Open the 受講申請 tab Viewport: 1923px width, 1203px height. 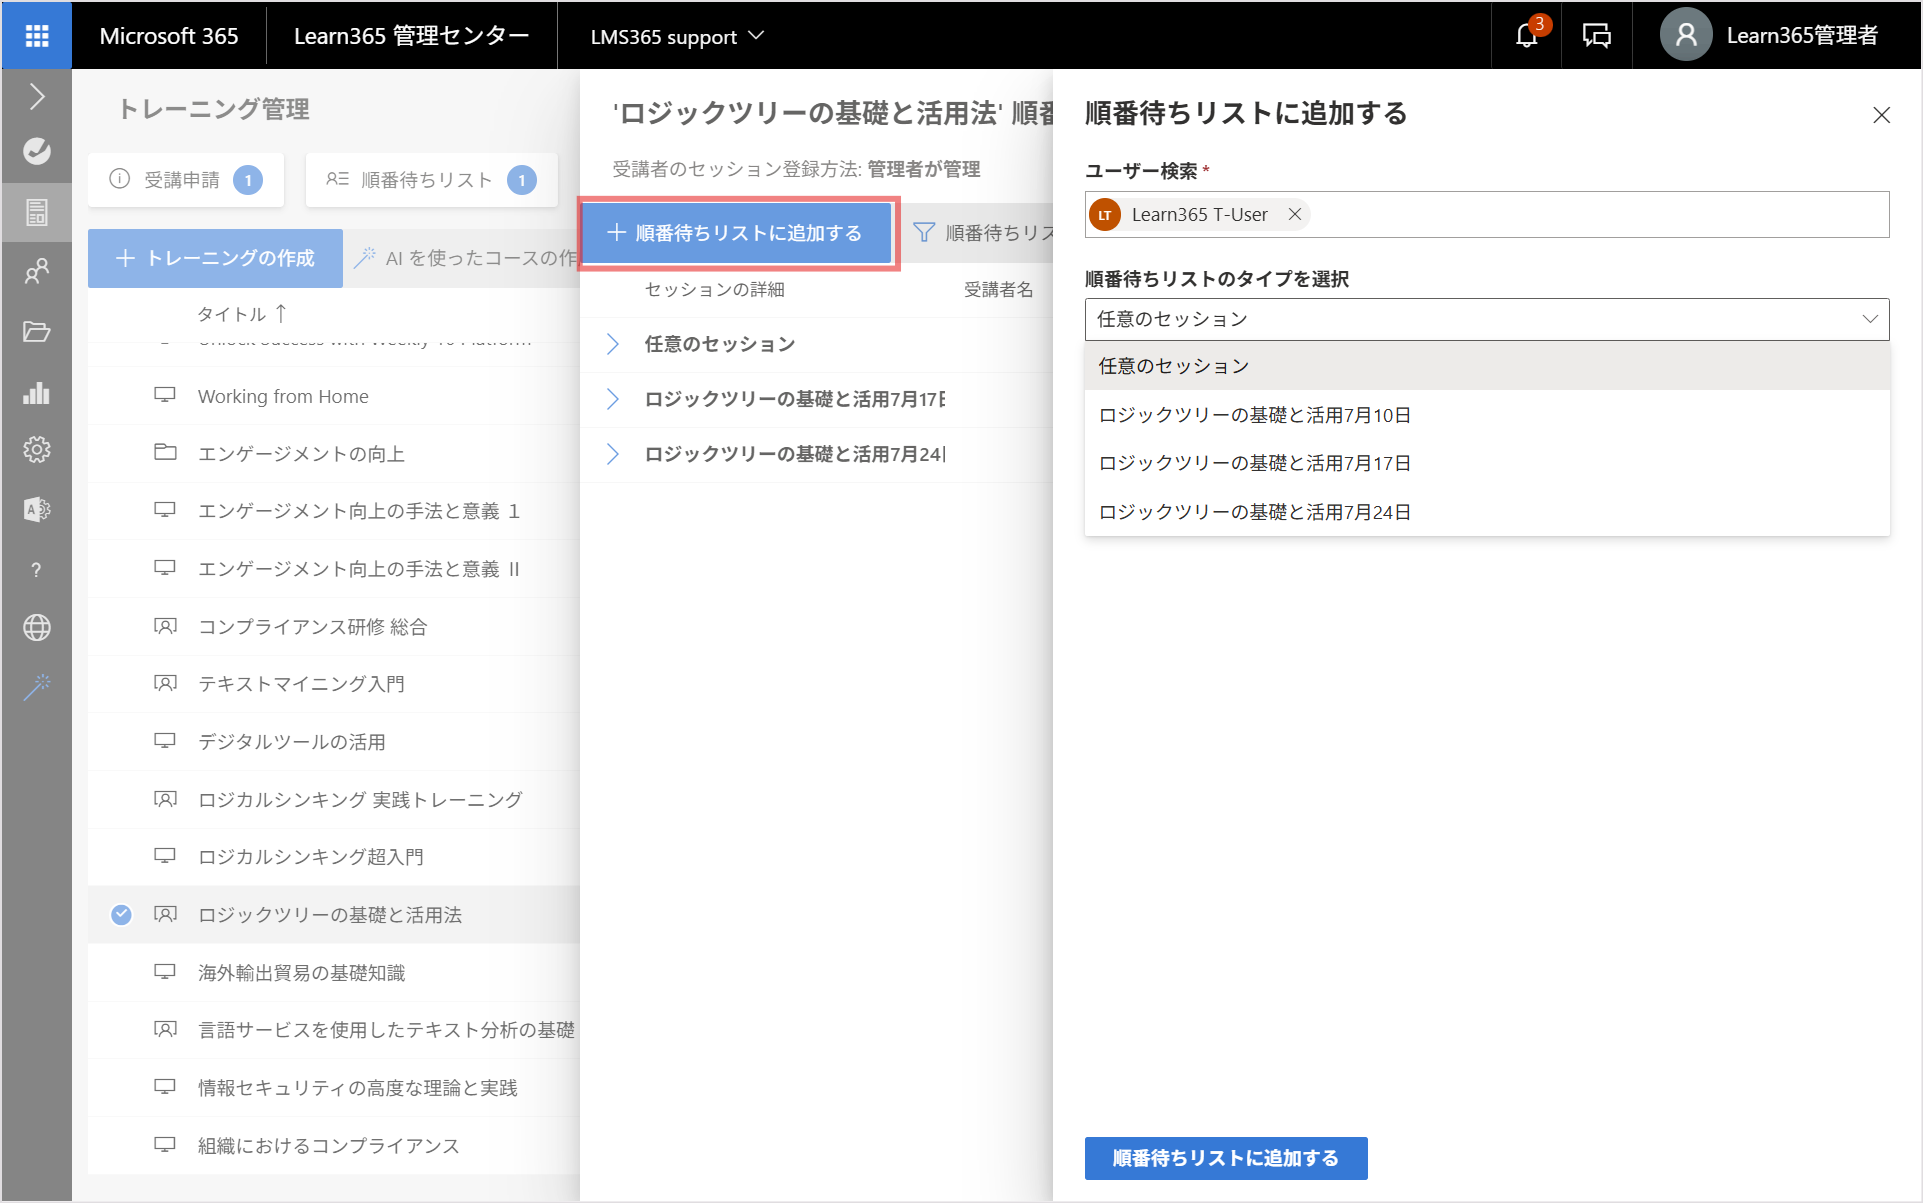[x=186, y=180]
